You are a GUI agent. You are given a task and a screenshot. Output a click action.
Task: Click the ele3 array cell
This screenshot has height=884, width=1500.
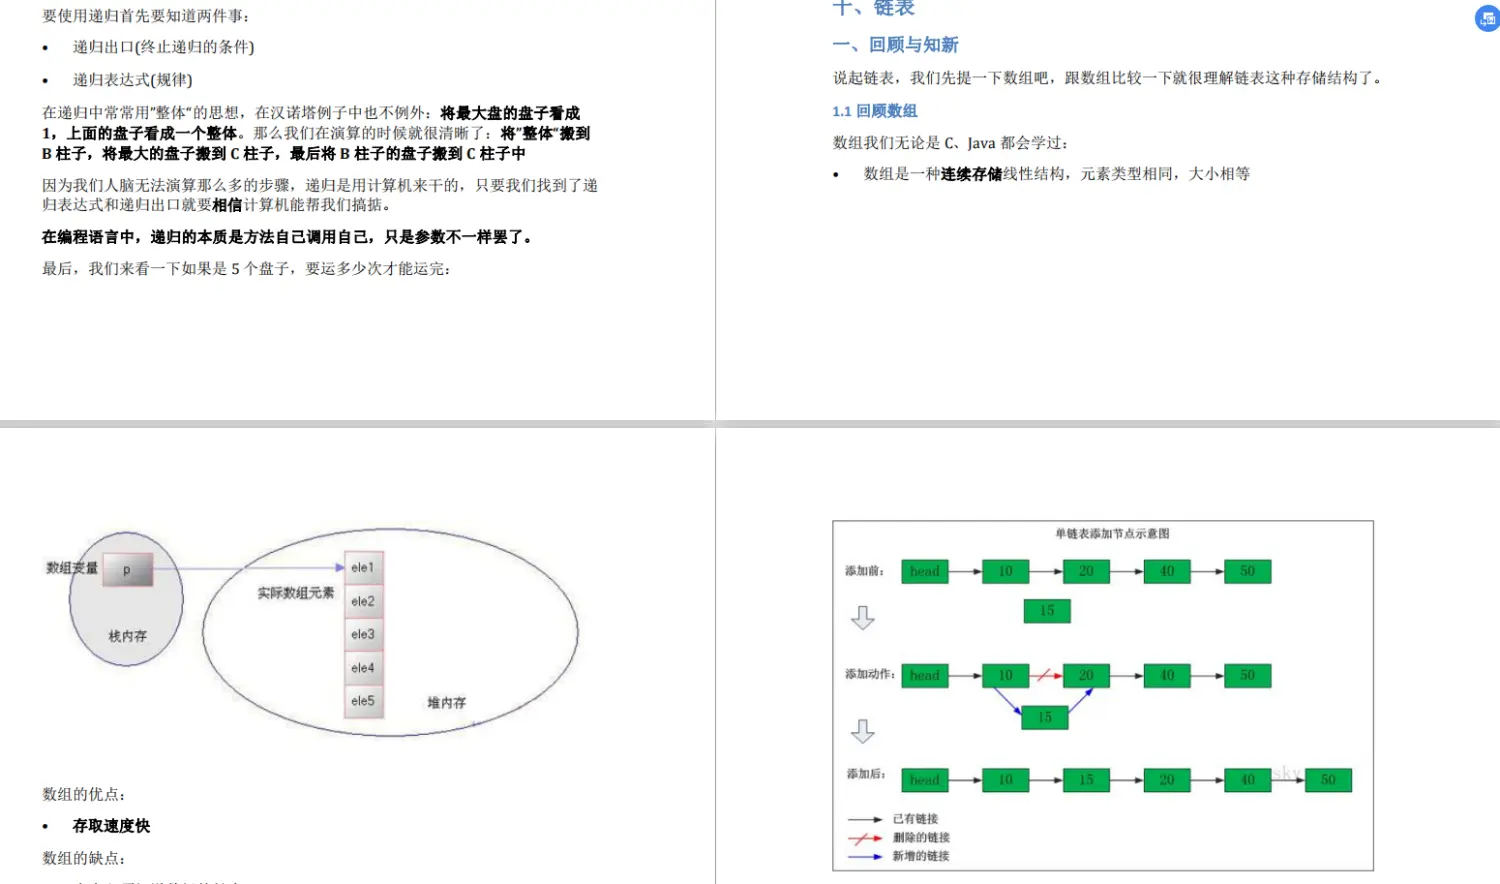[364, 635]
